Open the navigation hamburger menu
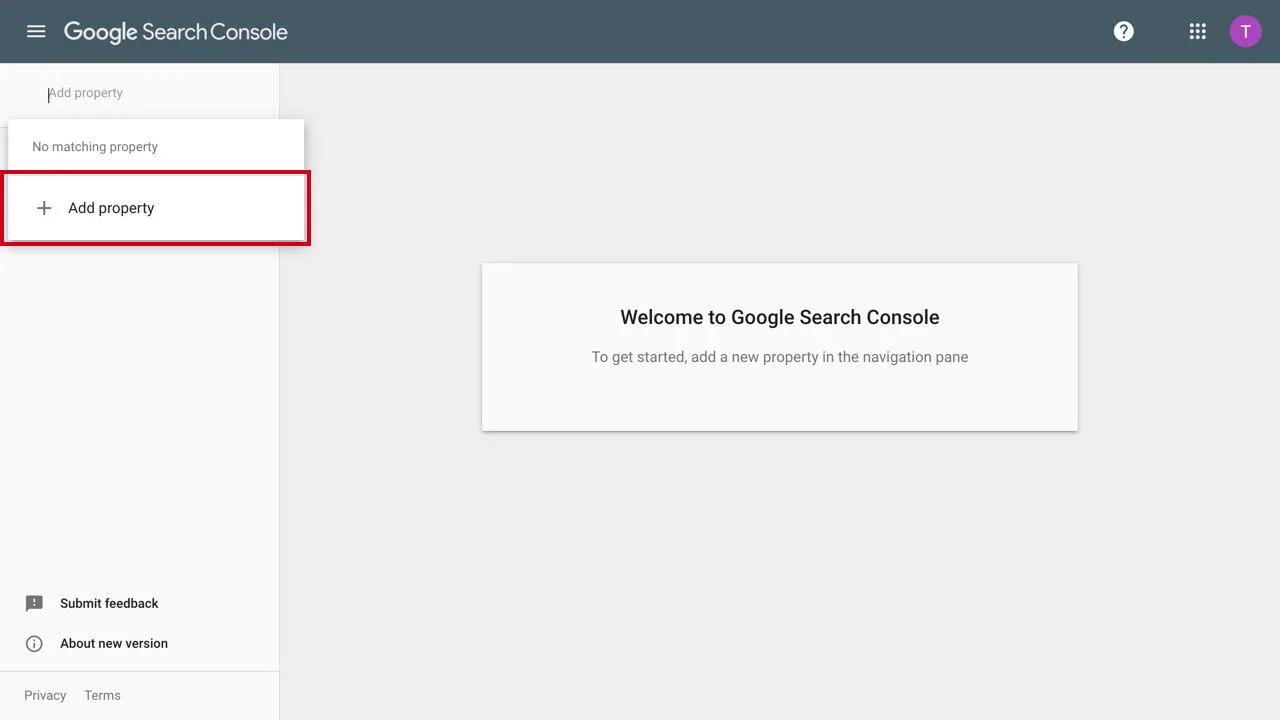 point(36,31)
